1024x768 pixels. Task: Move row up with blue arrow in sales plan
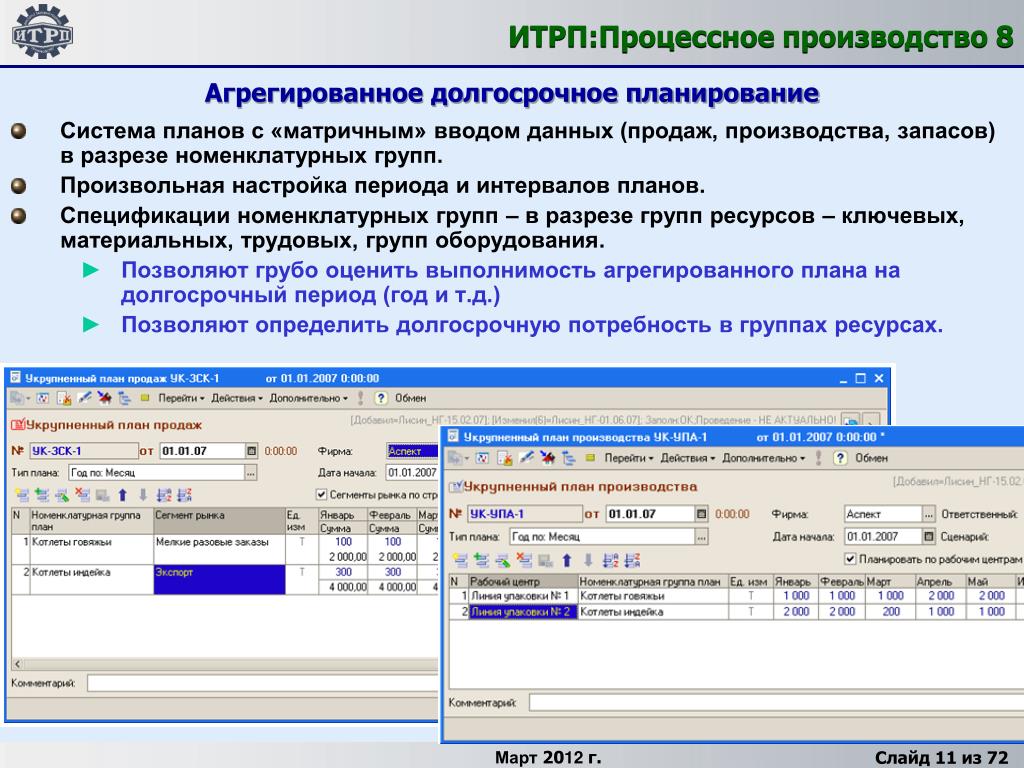click(123, 495)
